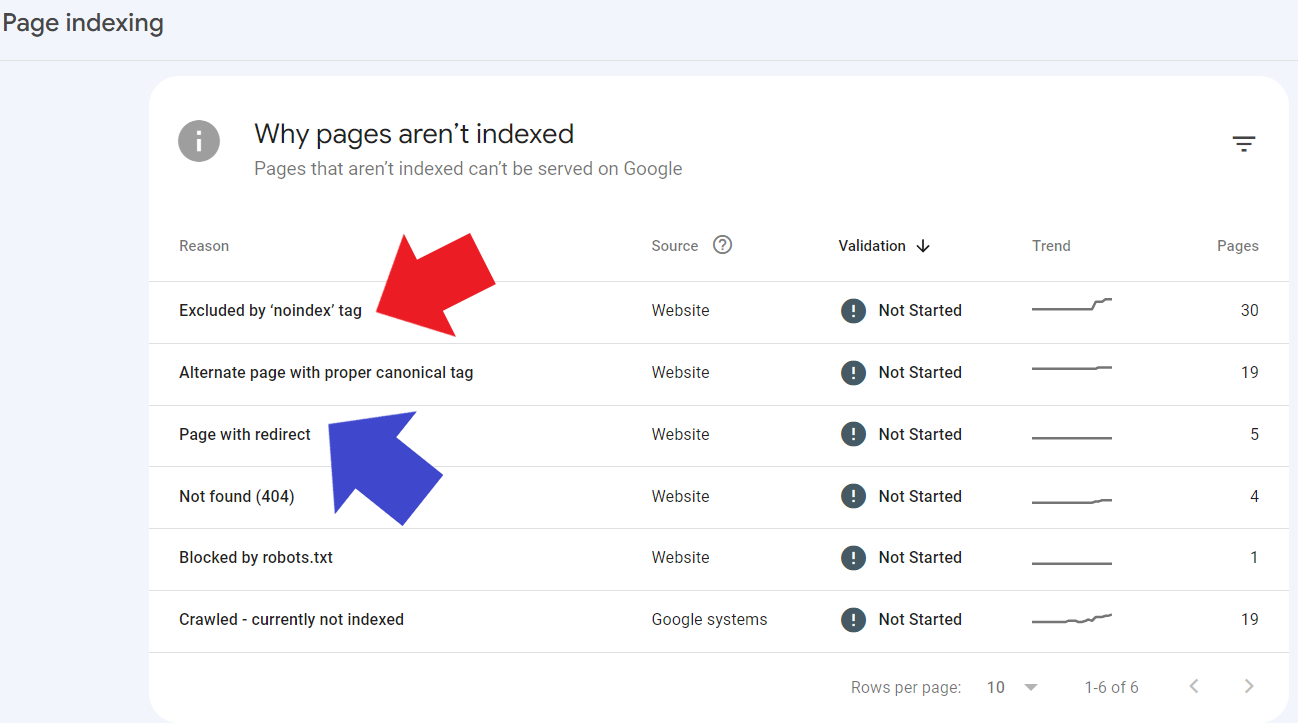The height and width of the screenshot is (723, 1298).
Task: Open the 'Excluded by noindex tag' reason details
Action: click(x=270, y=310)
